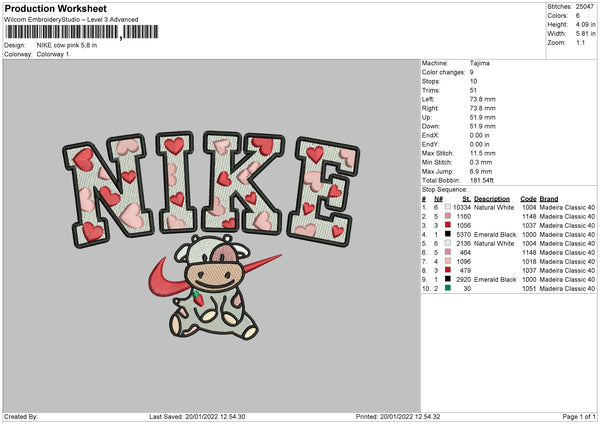
Task: Select the cartoon cow in the design preview
Action: tap(213, 288)
